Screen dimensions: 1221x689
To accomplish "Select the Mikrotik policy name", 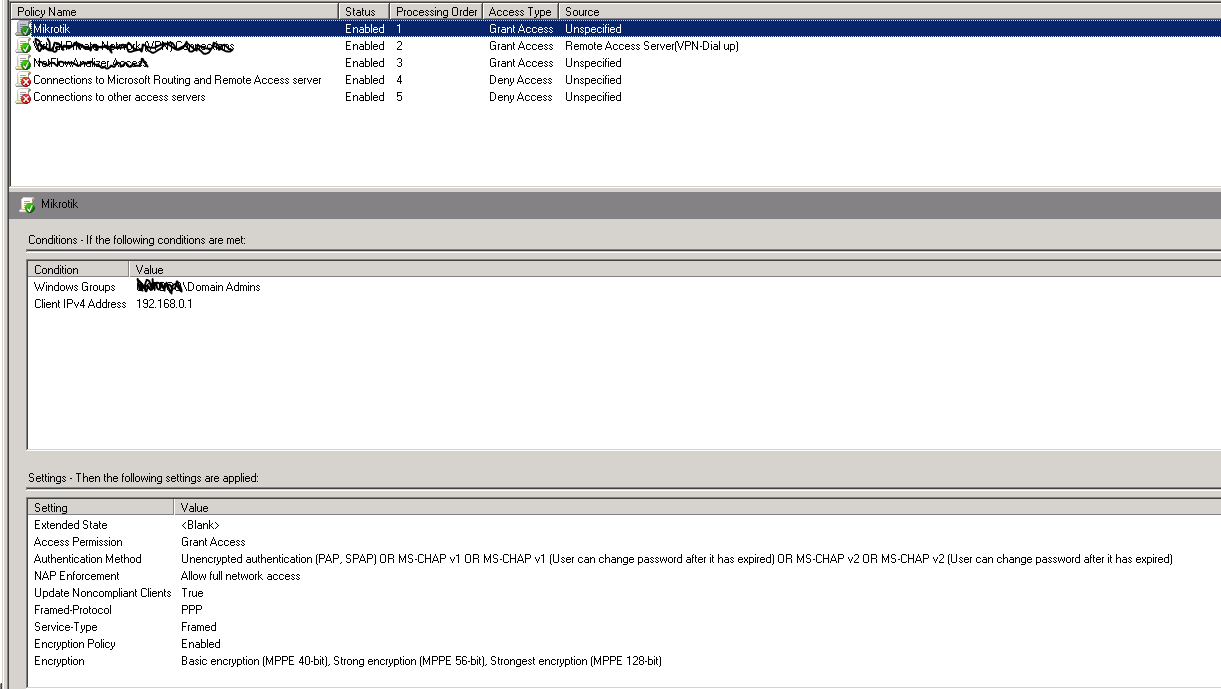I will point(51,29).
